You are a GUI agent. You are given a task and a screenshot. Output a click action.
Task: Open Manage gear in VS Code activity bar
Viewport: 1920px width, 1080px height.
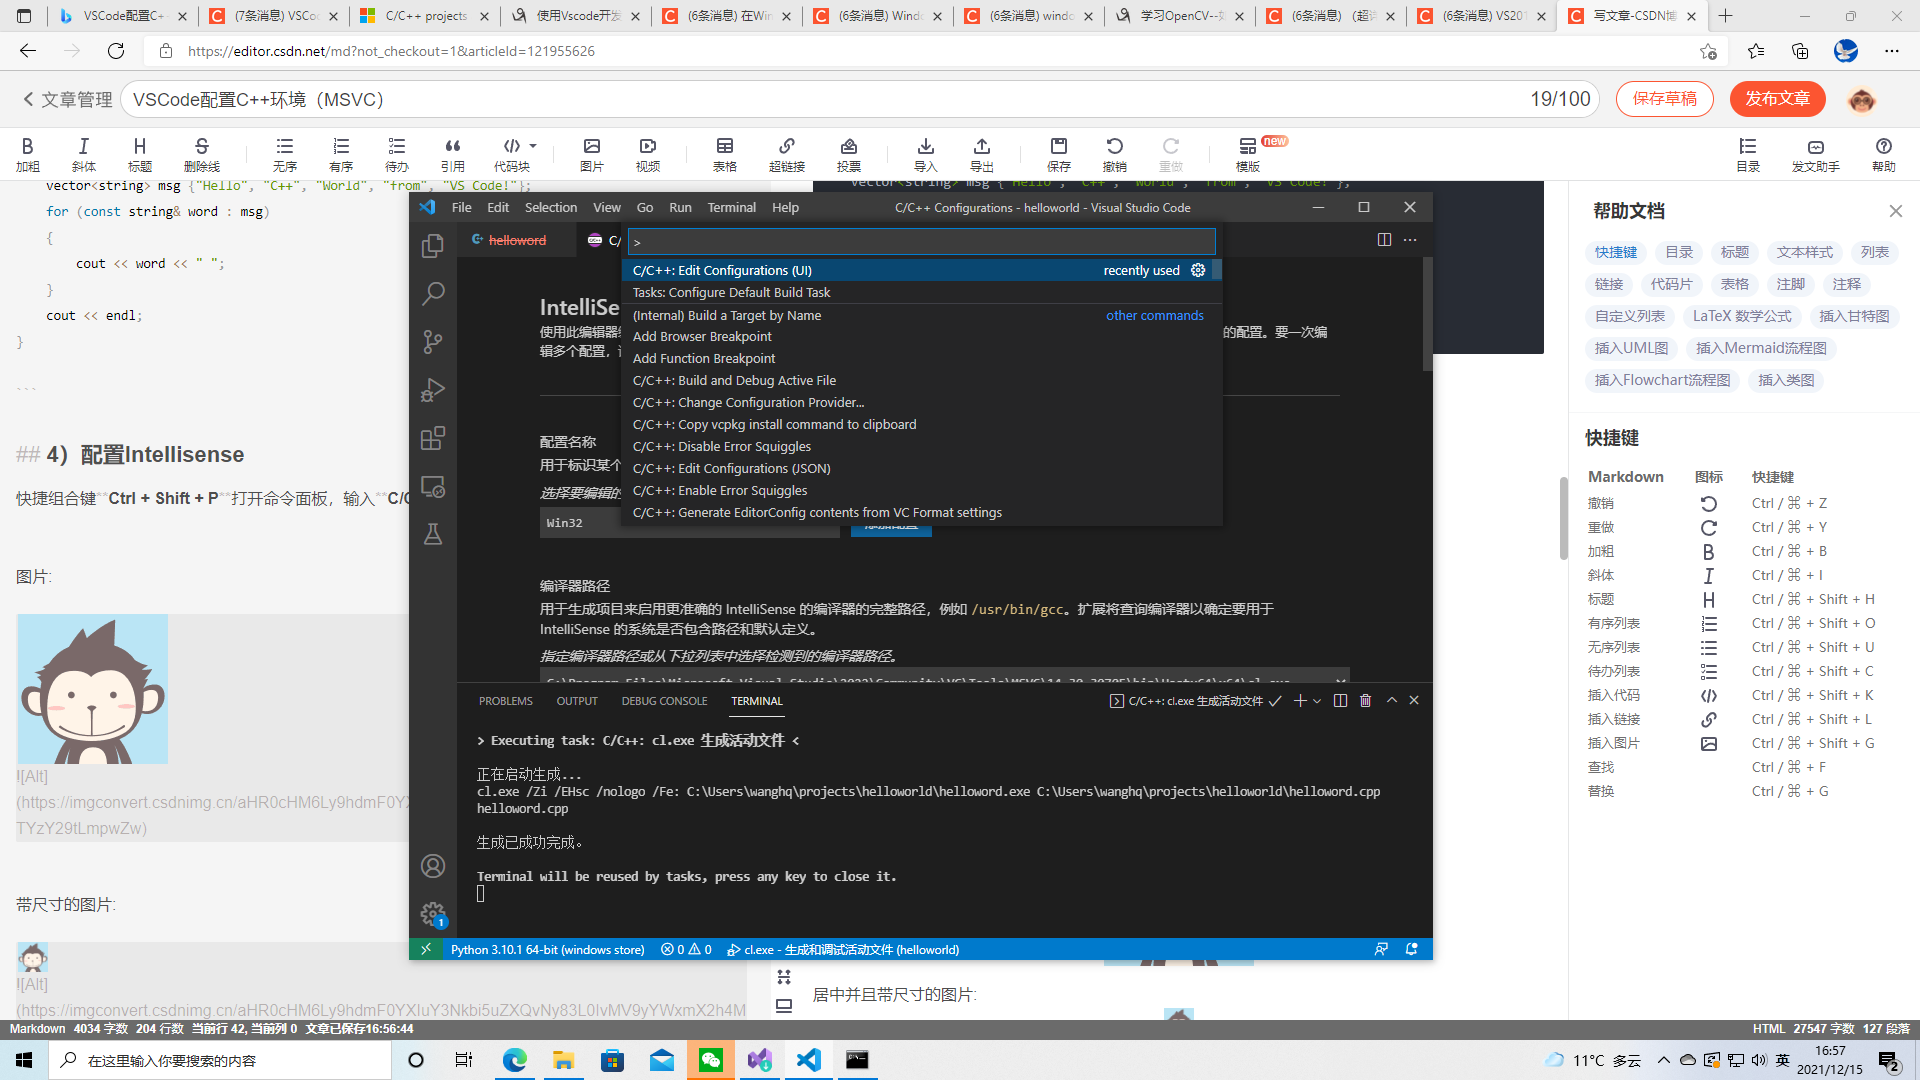pos(432,914)
